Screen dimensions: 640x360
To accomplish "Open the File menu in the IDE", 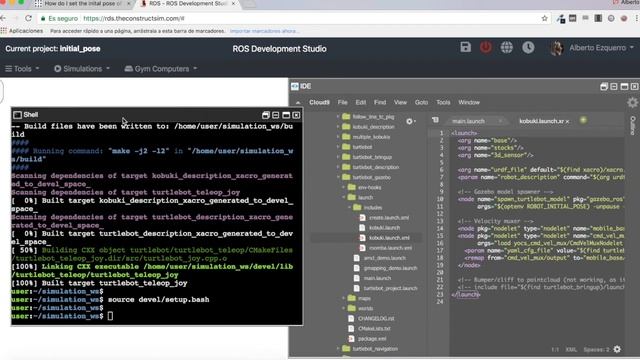I will 342,102.
